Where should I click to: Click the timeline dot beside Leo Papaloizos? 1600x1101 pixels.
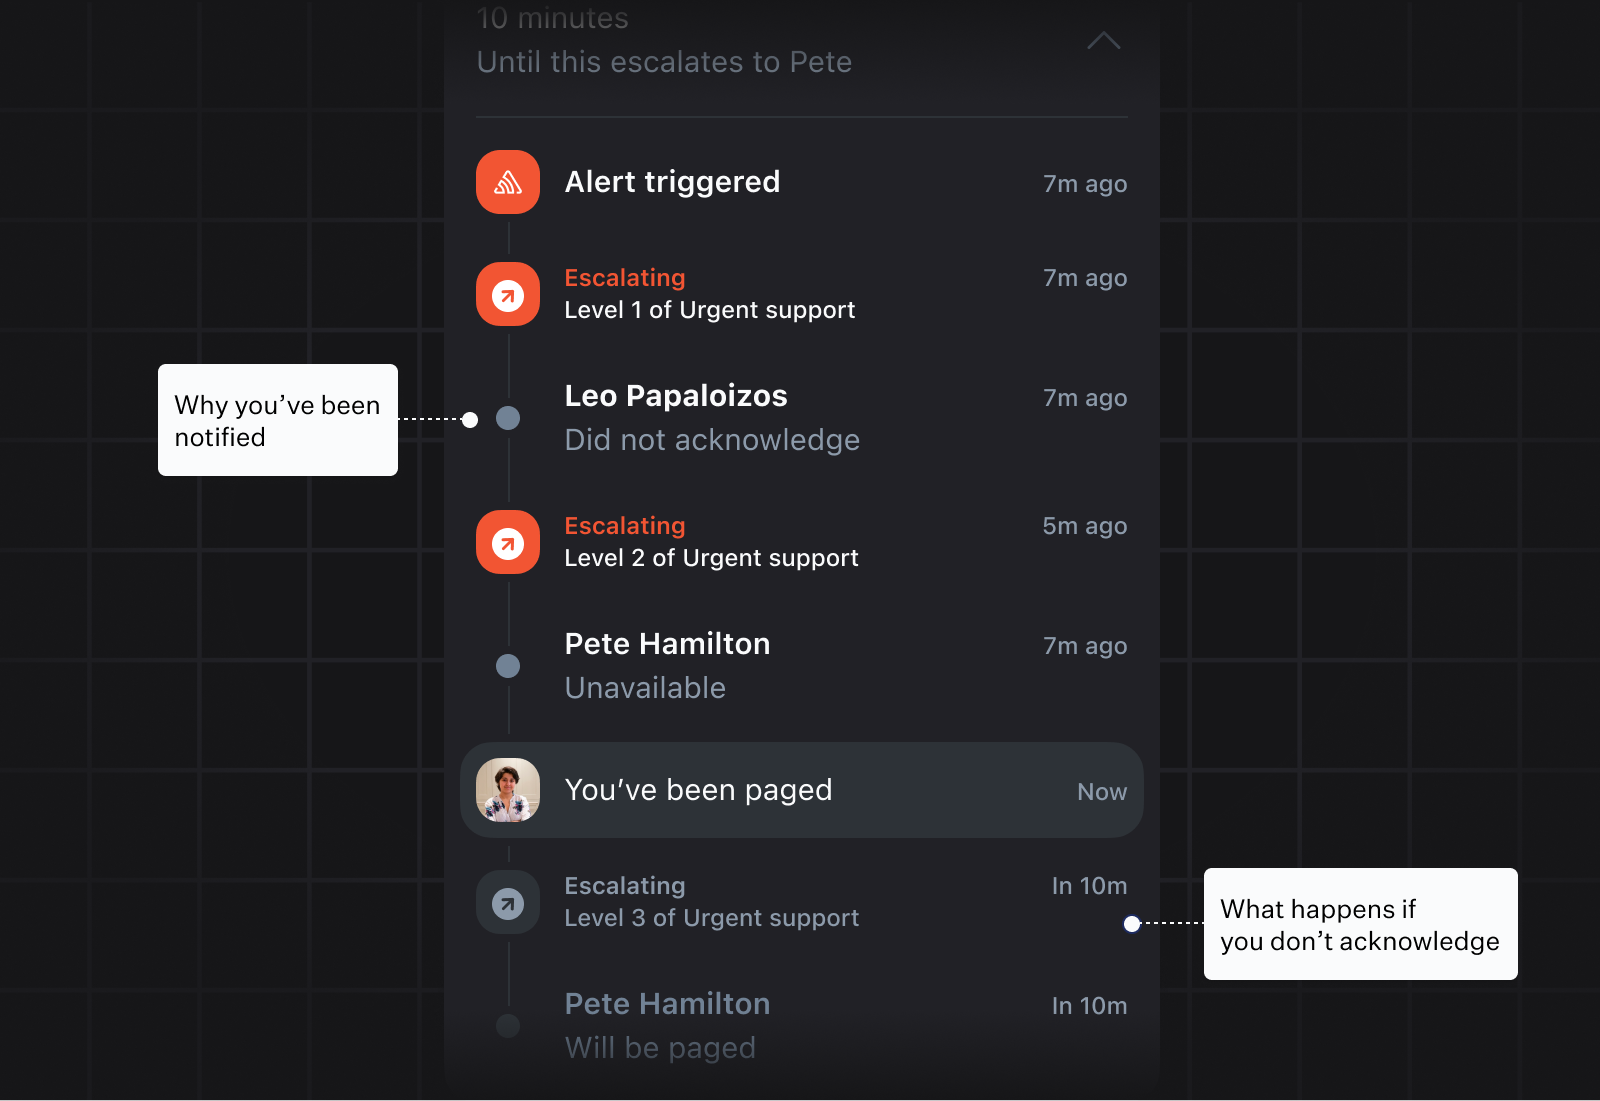(x=508, y=418)
